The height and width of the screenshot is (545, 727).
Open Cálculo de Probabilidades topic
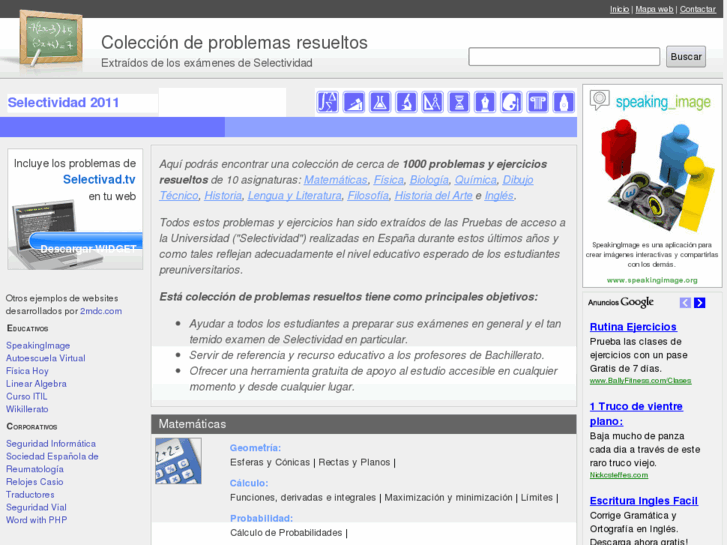click(x=286, y=533)
